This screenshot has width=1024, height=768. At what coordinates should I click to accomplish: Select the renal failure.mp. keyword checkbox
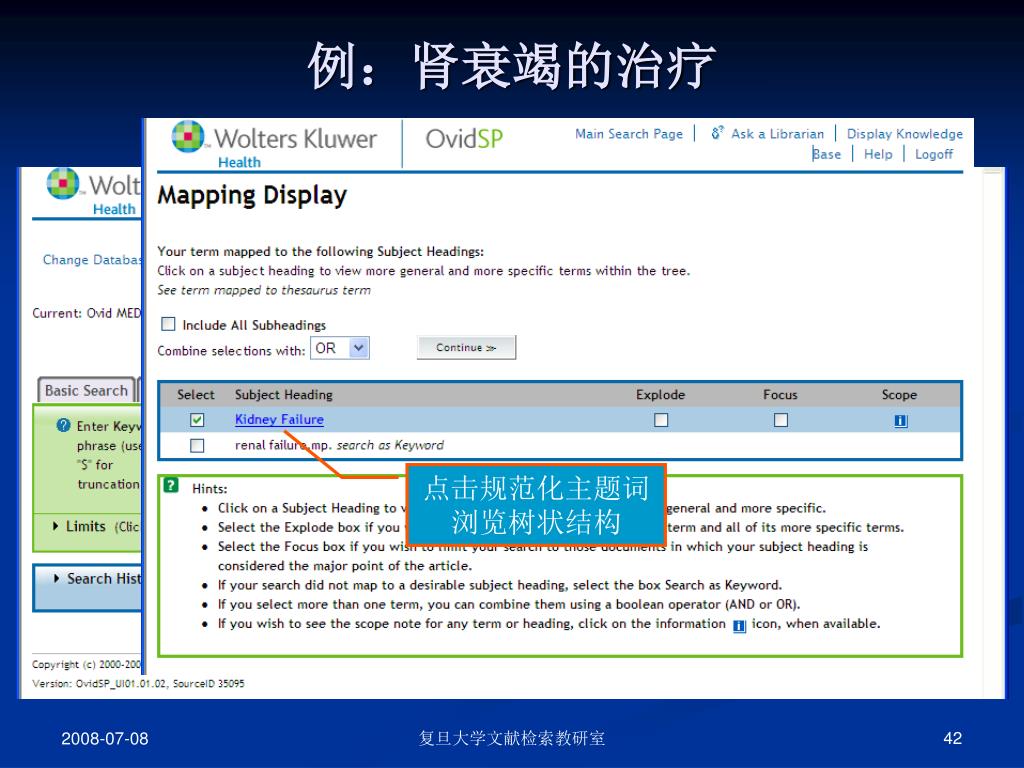tap(197, 445)
